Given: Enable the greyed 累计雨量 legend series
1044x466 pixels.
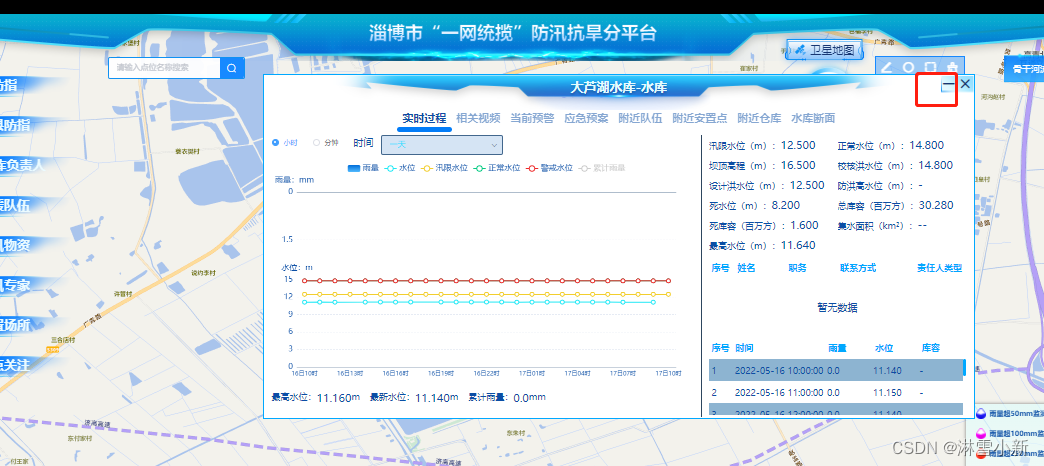Looking at the screenshot, I should click(602, 168).
